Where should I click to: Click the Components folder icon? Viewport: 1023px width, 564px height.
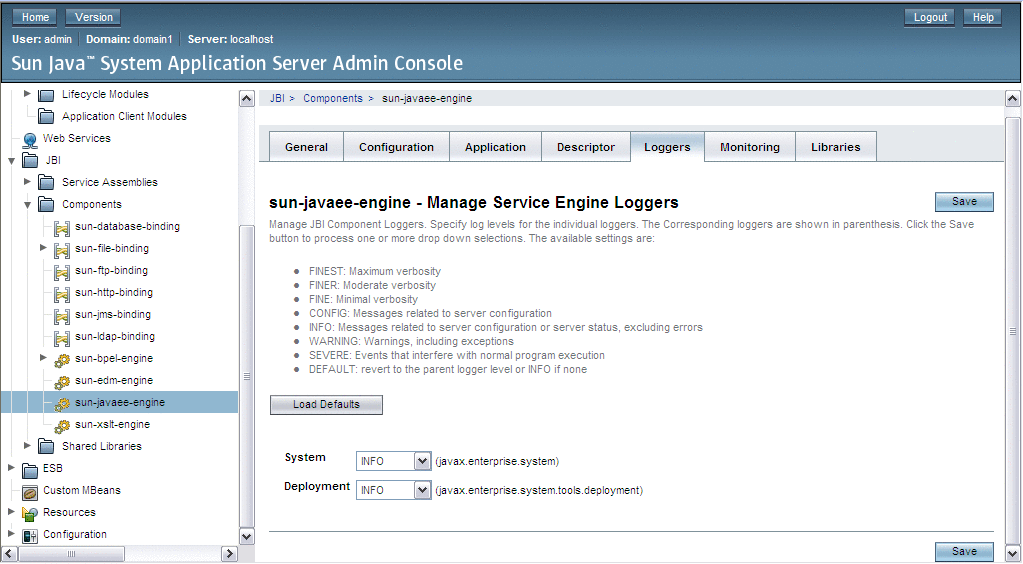[x=46, y=205]
